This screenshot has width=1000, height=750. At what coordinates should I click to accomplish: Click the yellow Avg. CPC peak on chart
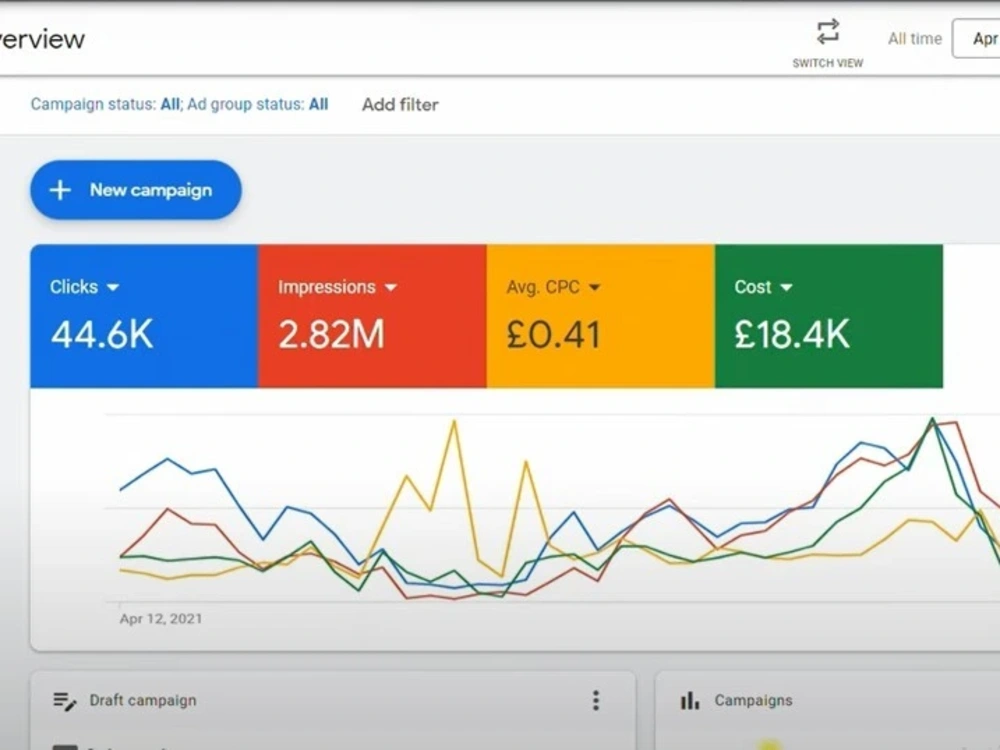click(x=454, y=421)
